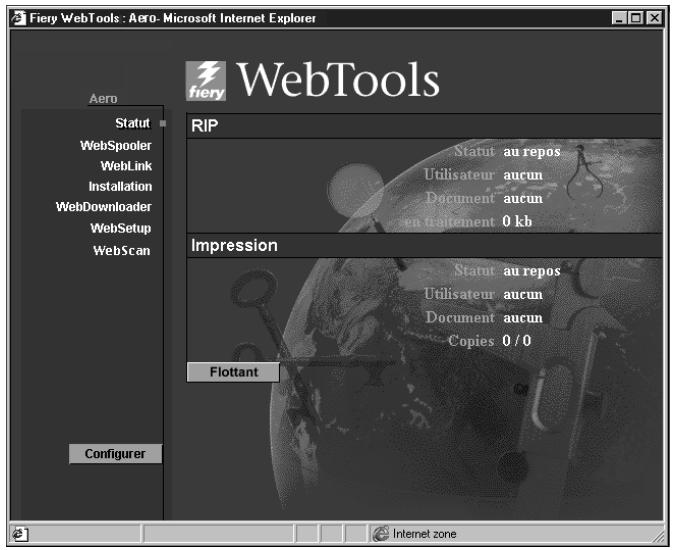Screen dimensions: 673x550
Task: Click the Internet zone status text
Action: [424, 534]
